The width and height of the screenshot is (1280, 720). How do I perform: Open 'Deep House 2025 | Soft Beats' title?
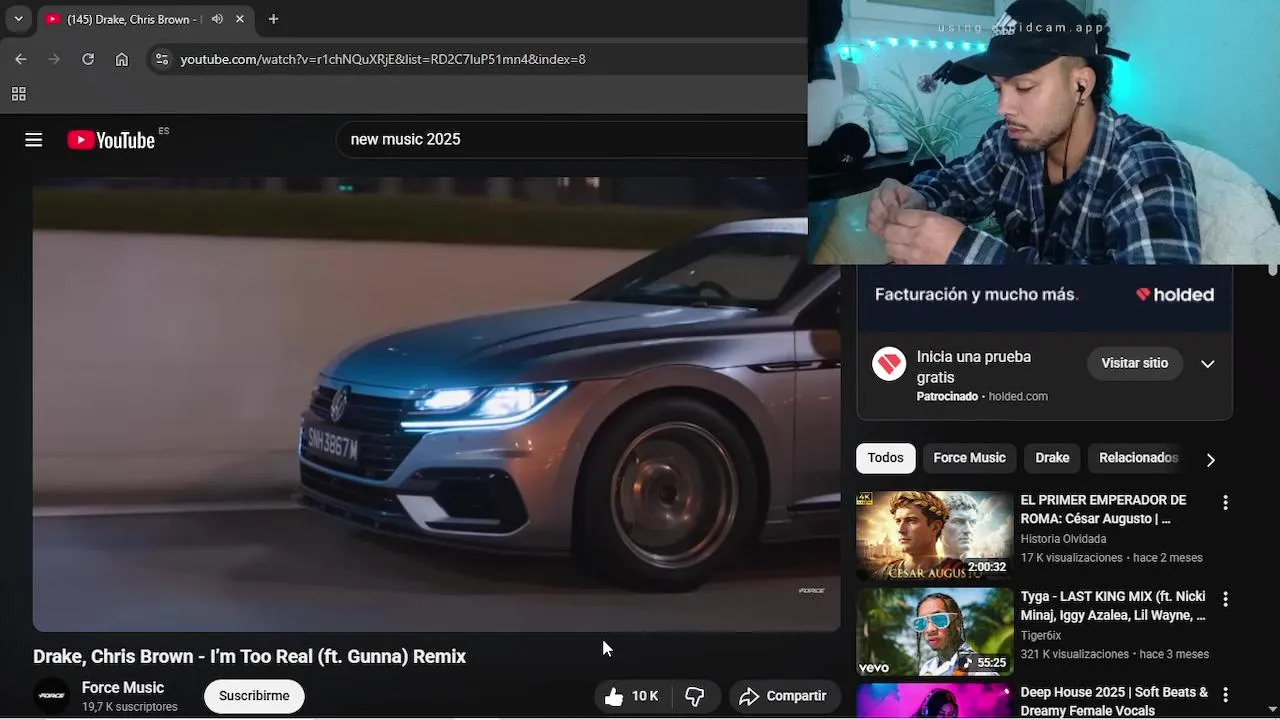pyautogui.click(x=1114, y=701)
